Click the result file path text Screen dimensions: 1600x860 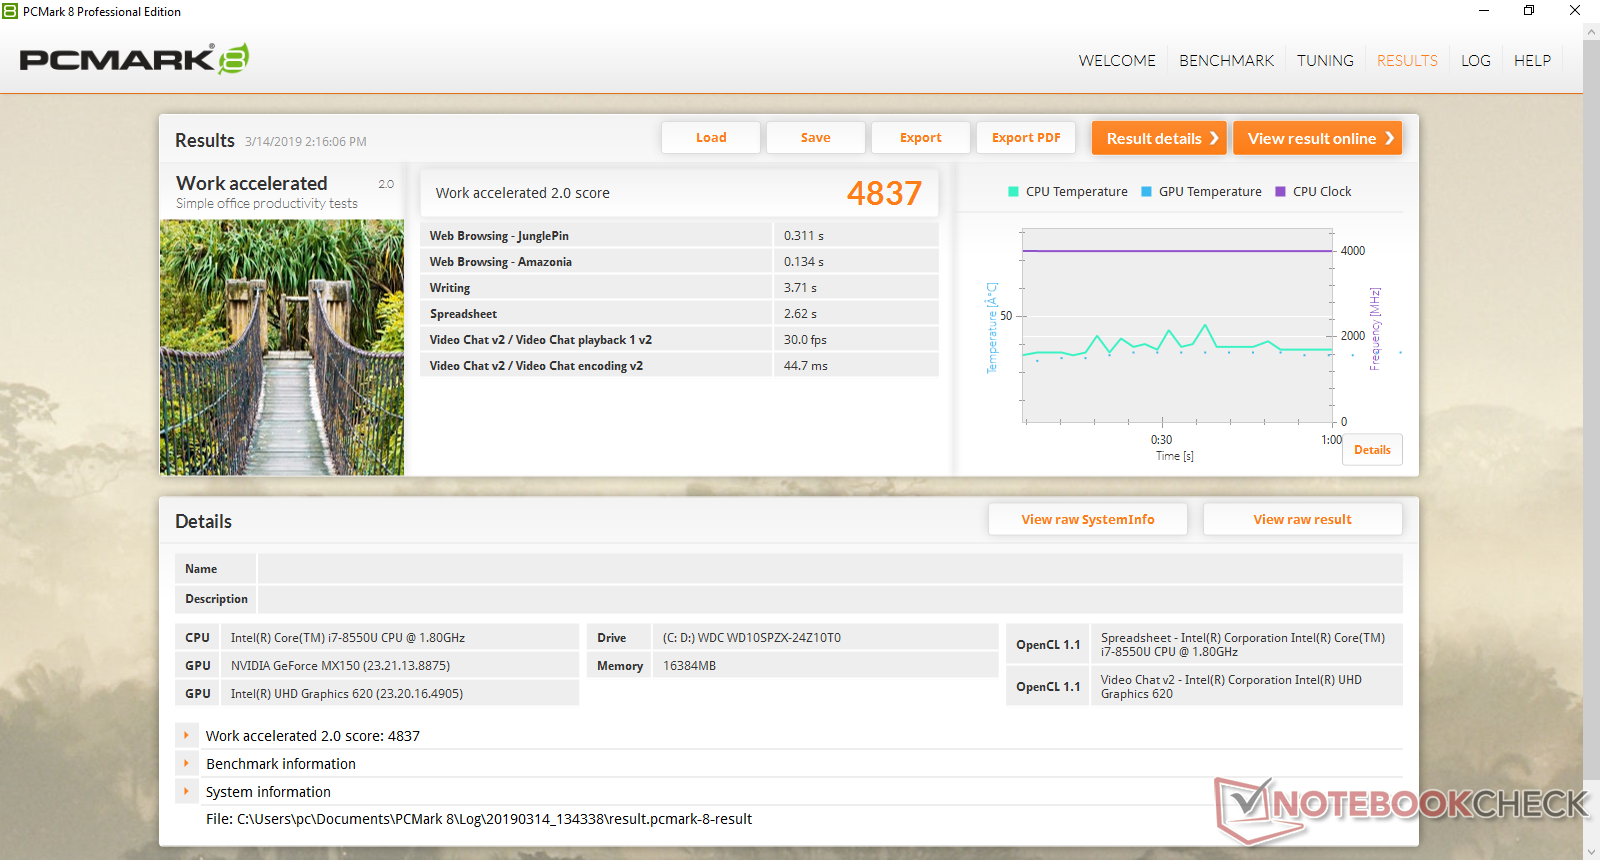(479, 819)
